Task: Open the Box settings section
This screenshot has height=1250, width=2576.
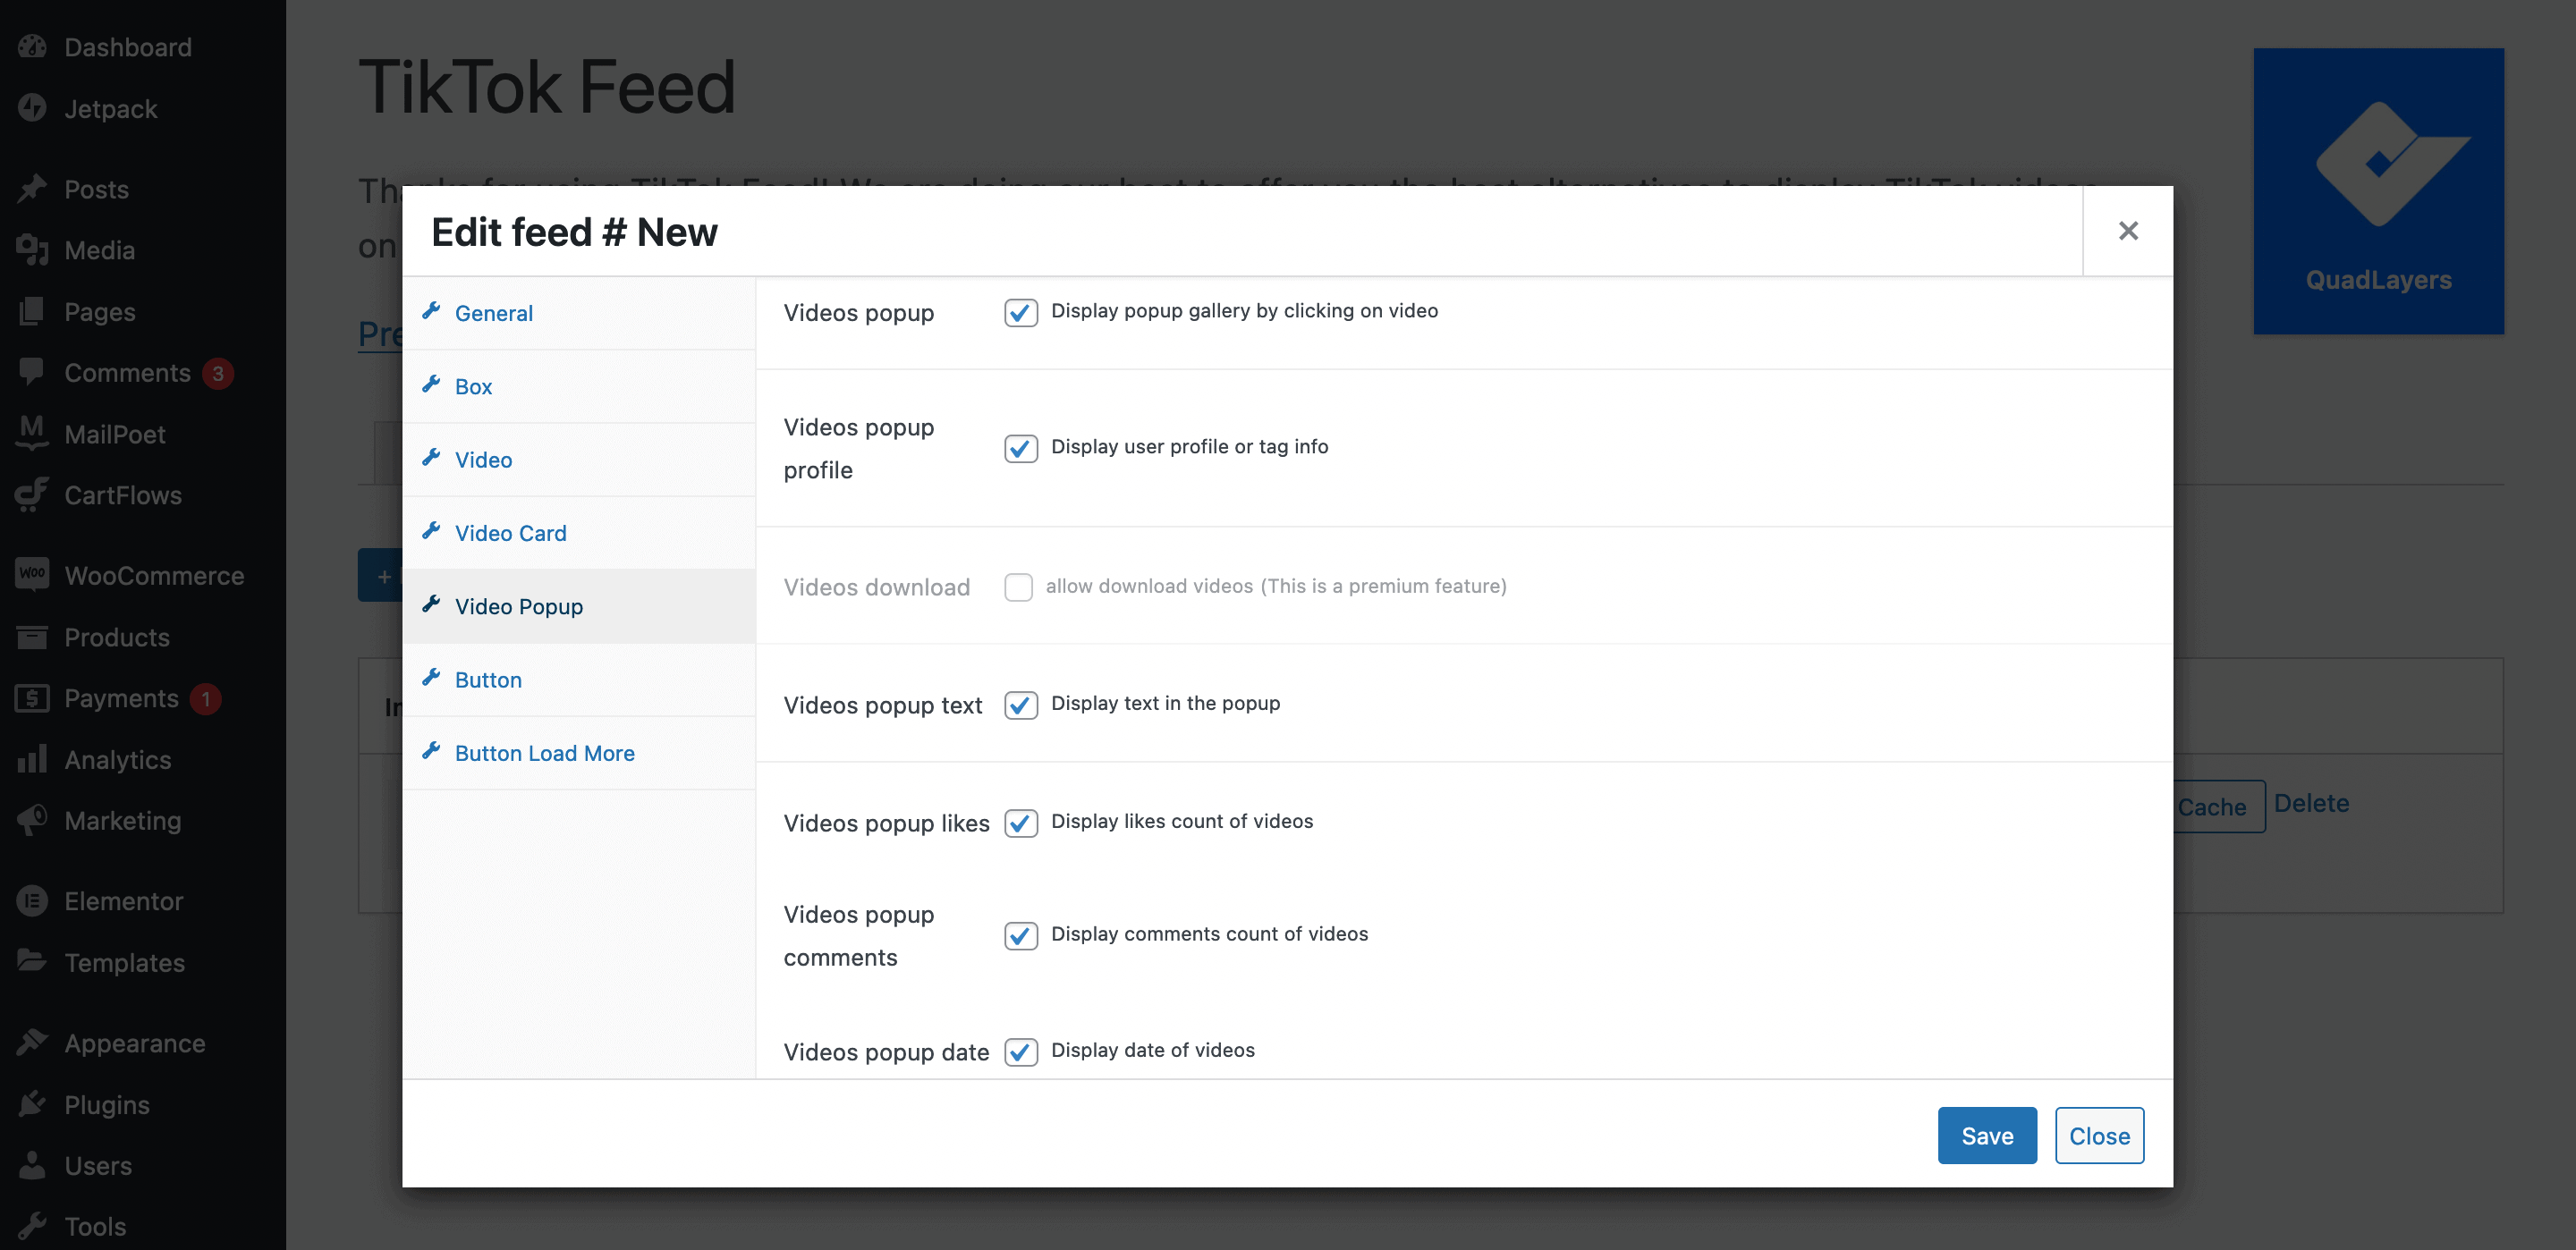Action: click(473, 384)
